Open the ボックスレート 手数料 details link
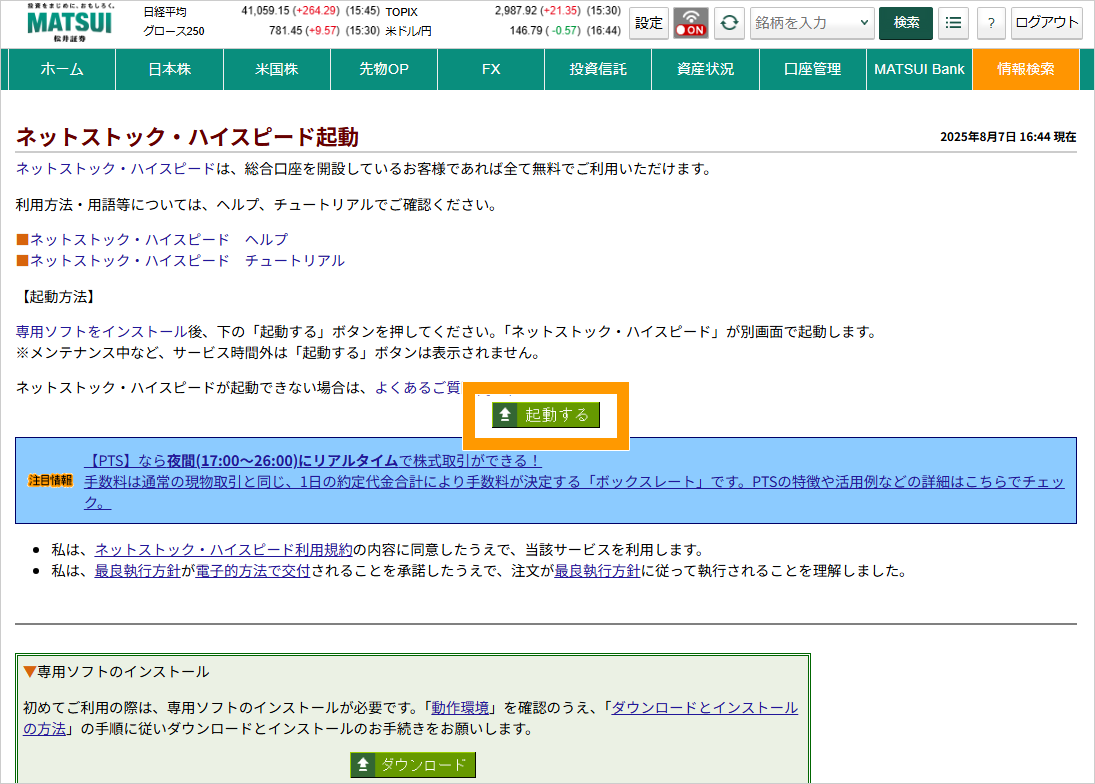 [574, 492]
